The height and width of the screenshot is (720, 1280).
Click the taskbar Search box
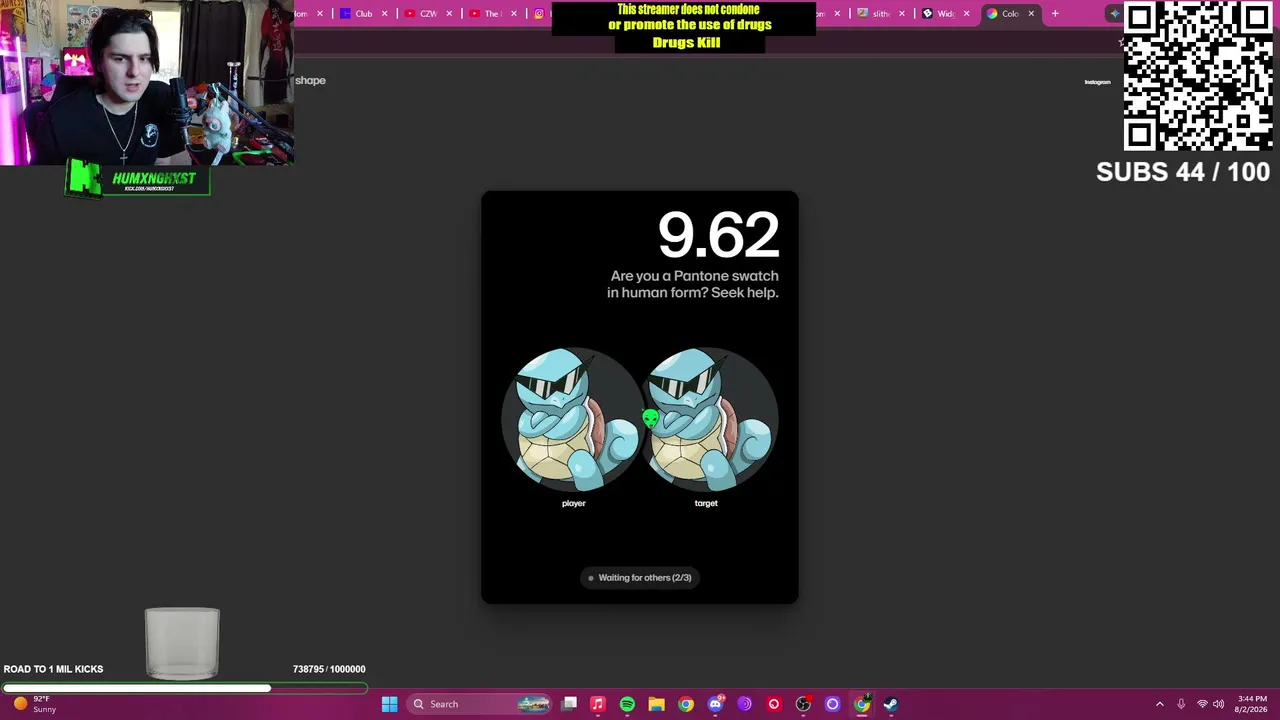coord(481,704)
